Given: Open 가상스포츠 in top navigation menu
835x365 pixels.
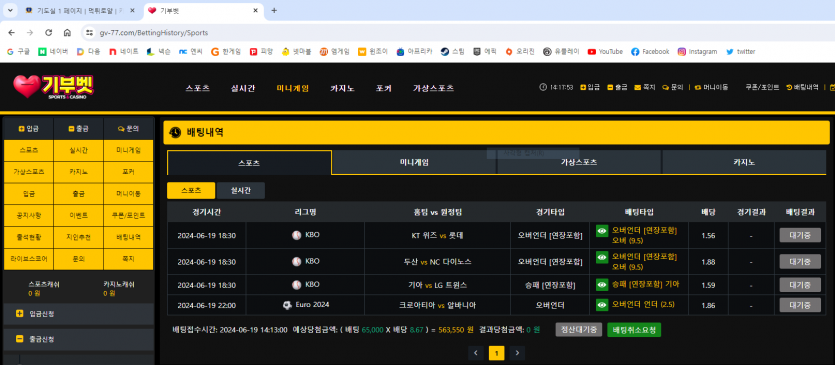Looking at the screenshot, I should (433, 88).
